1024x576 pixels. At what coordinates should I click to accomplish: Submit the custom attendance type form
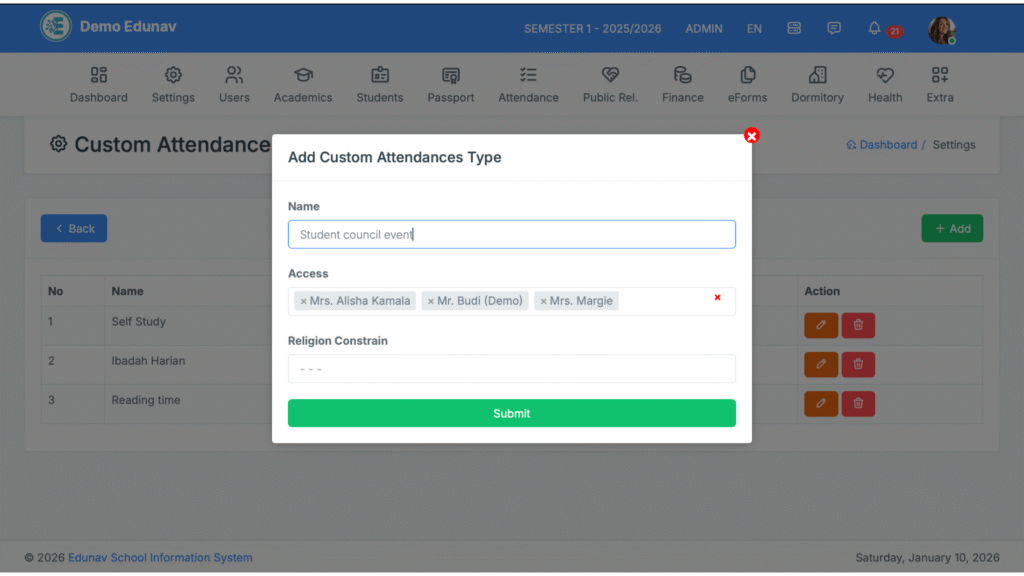(x=511, y=413)
